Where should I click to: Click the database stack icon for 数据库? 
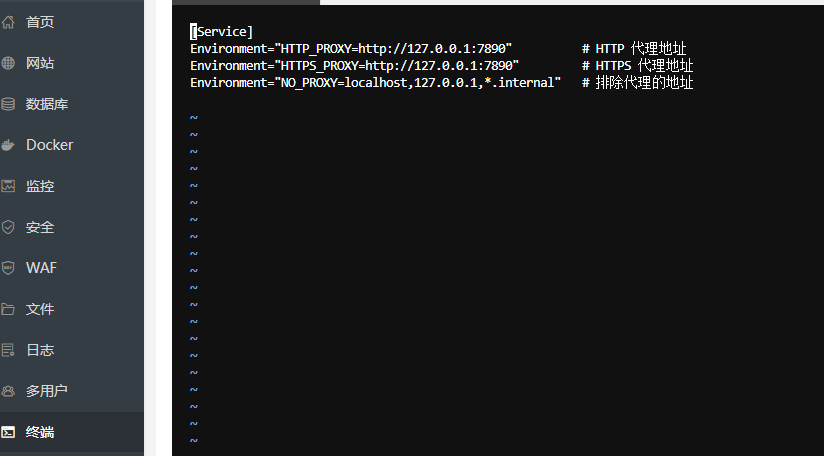[8, 104]
